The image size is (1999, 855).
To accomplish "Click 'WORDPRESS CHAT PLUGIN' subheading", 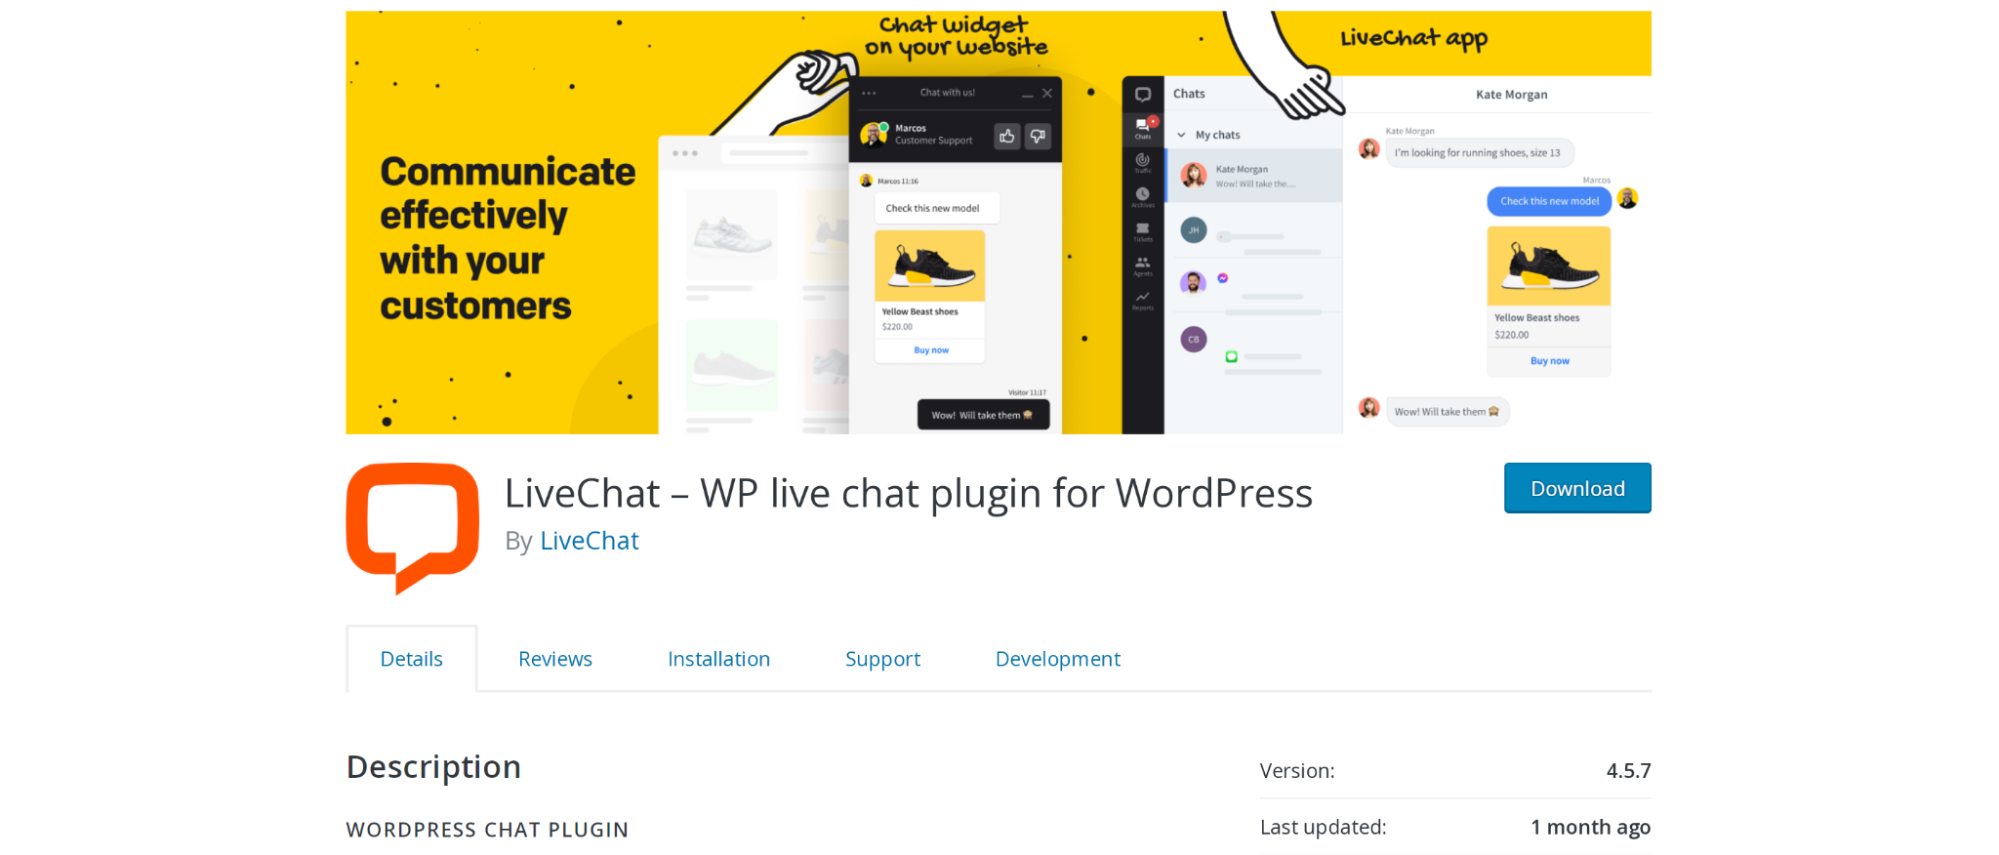I will (x=487, y=830).
